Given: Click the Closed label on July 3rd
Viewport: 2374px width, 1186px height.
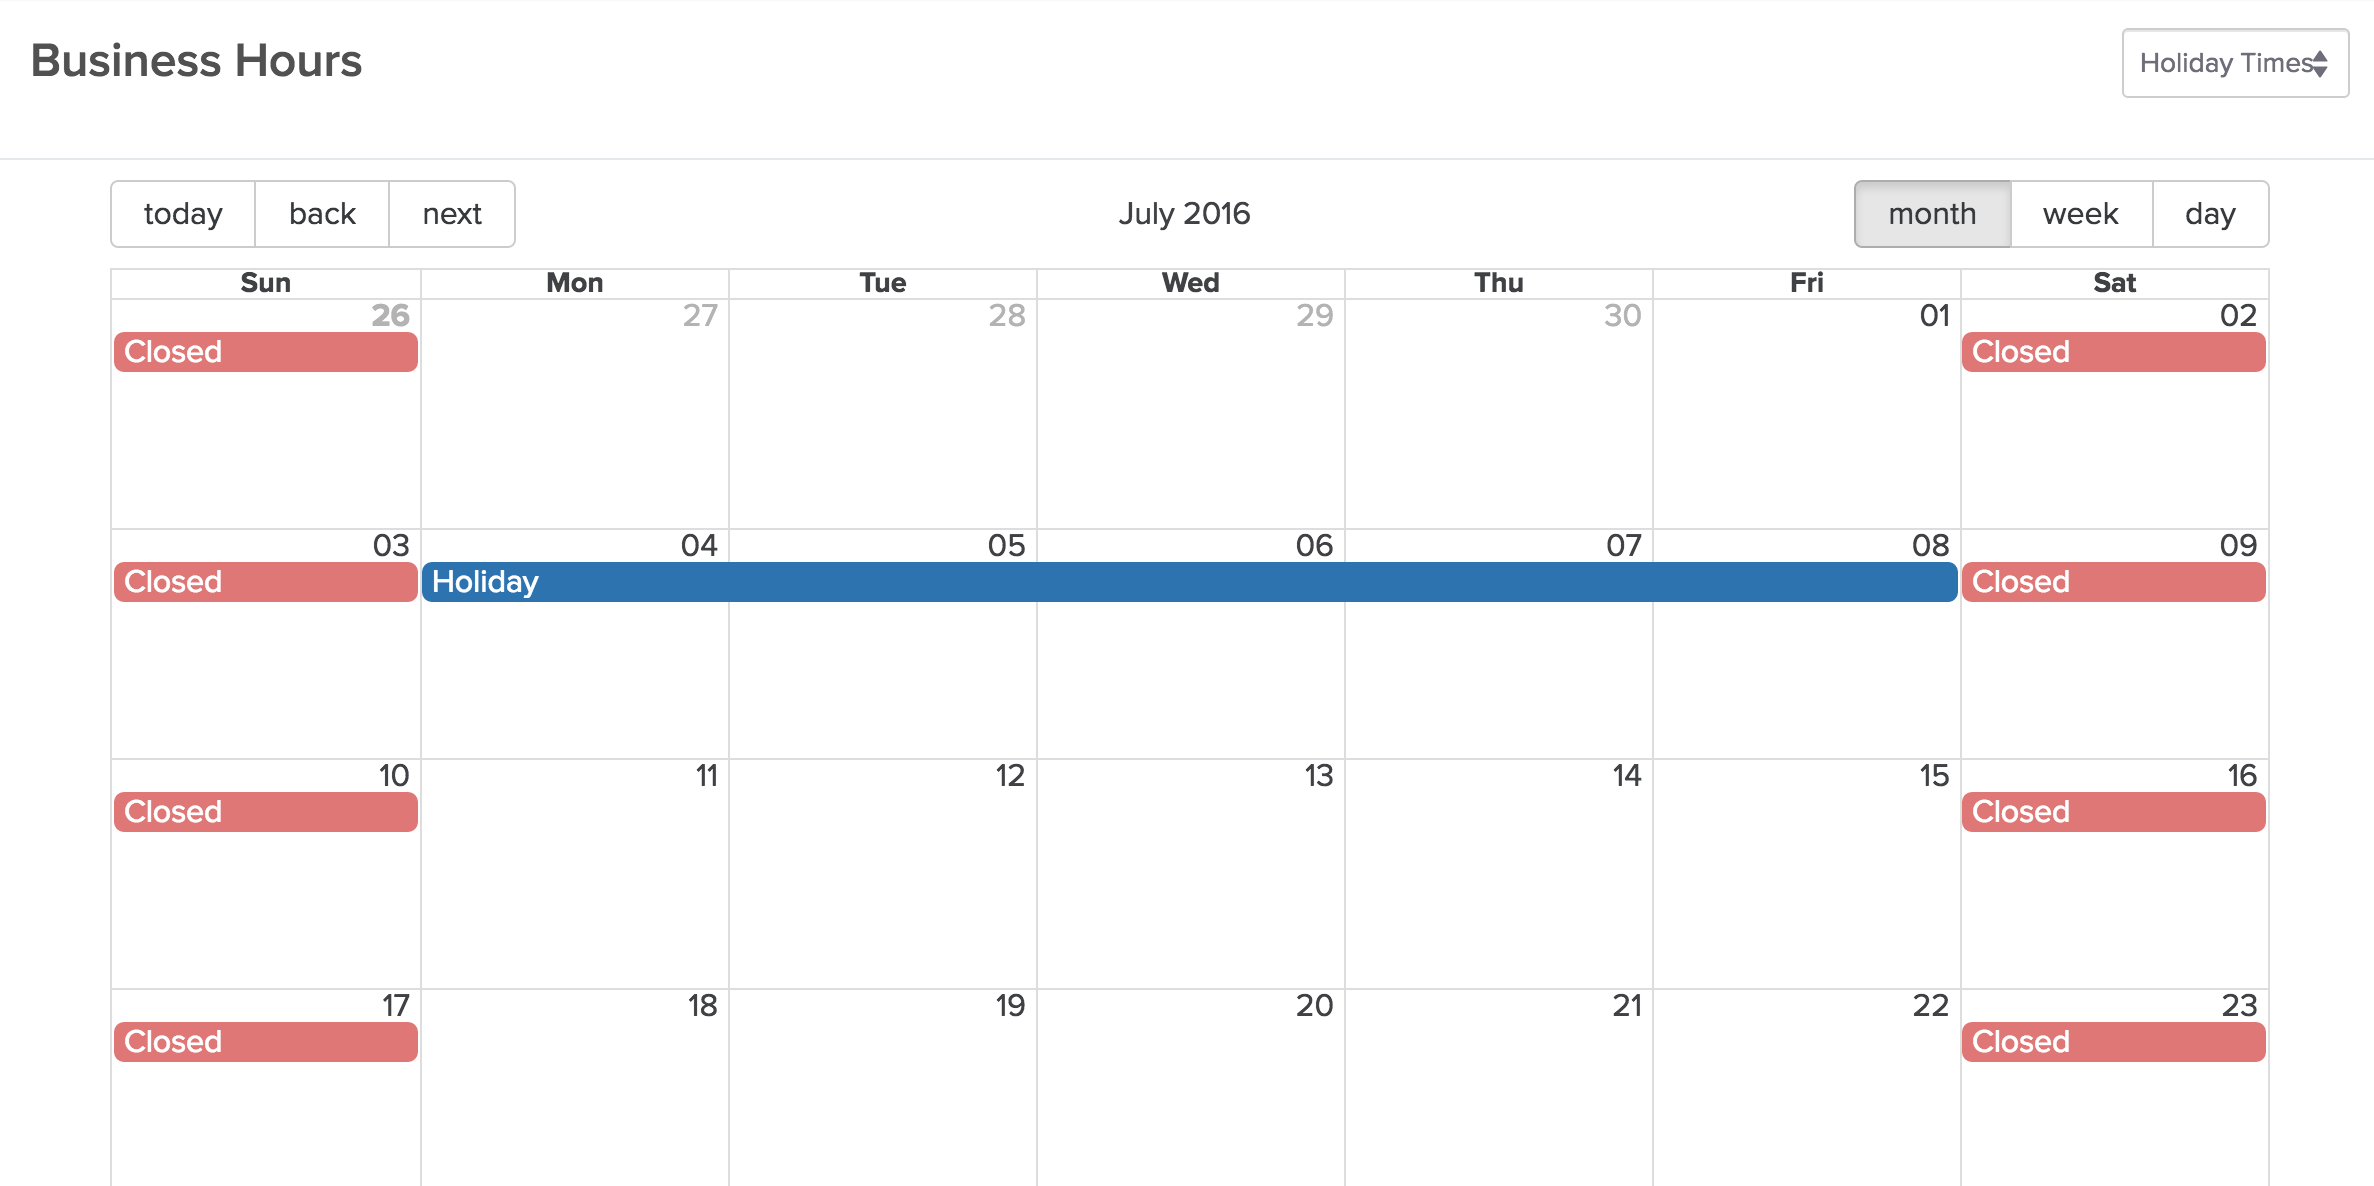Looking at the screenshot, I should click(x=265, y=580).
